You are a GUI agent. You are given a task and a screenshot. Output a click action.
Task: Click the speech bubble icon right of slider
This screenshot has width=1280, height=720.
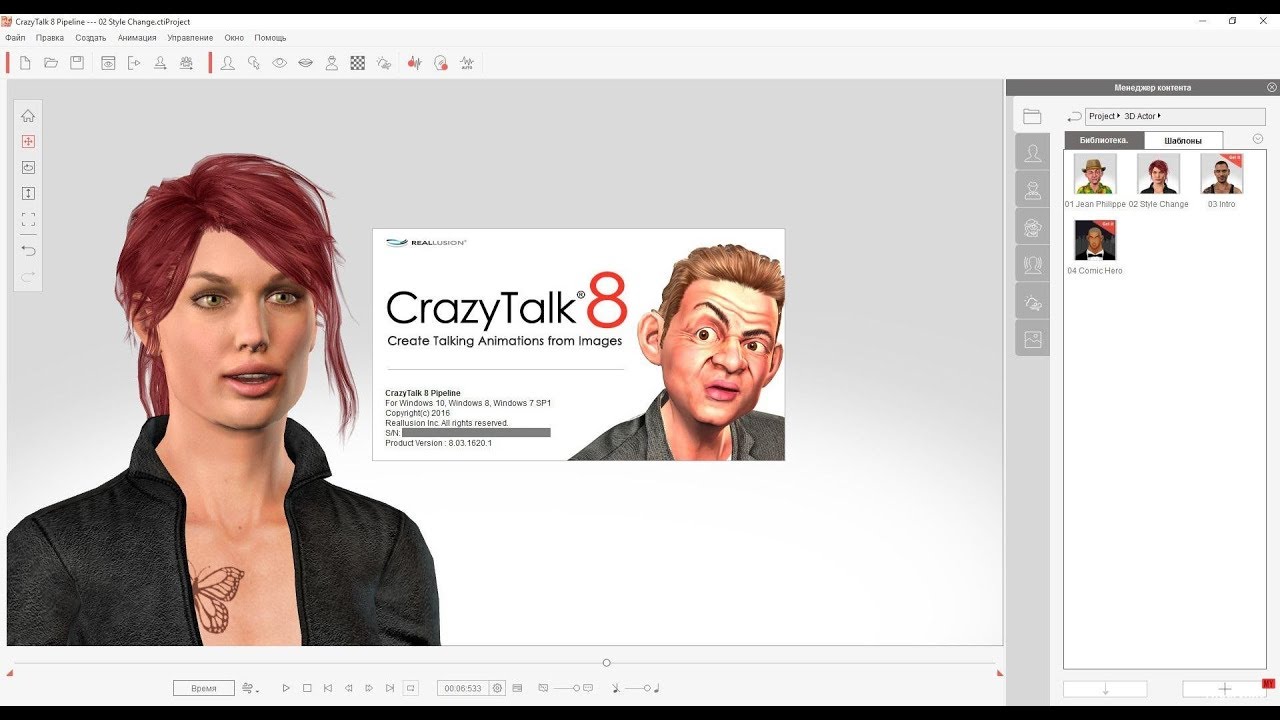pos(588,688)
